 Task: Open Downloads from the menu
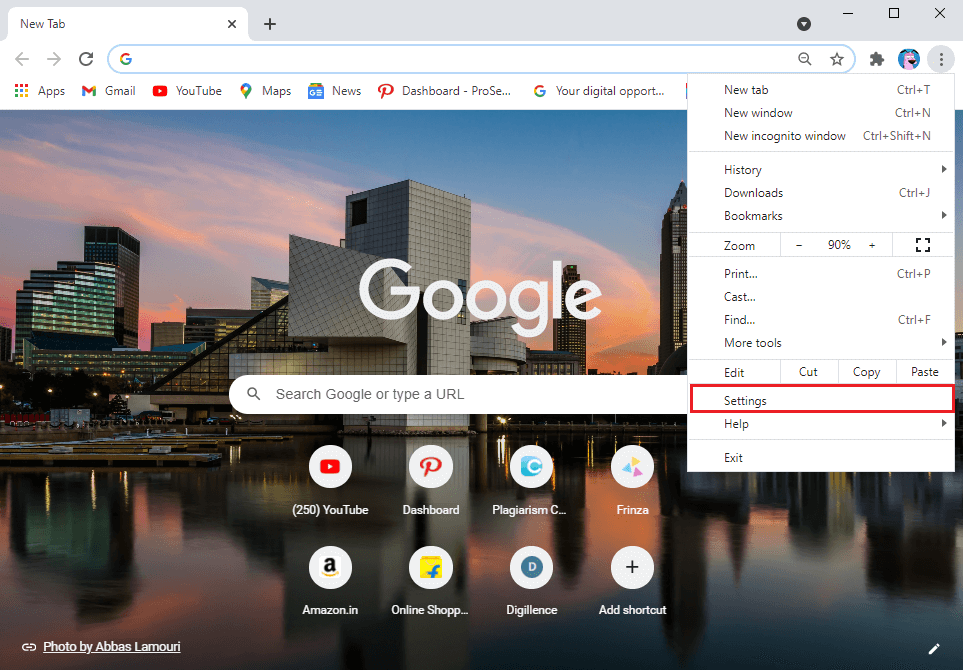(x=754, y=193)
